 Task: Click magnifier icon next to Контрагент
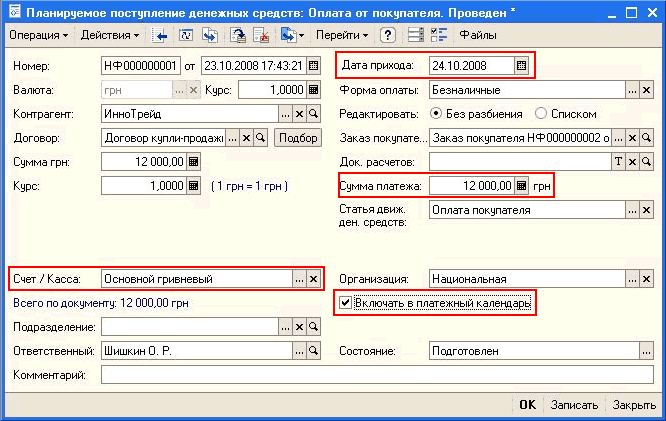(x=315, y=113)
